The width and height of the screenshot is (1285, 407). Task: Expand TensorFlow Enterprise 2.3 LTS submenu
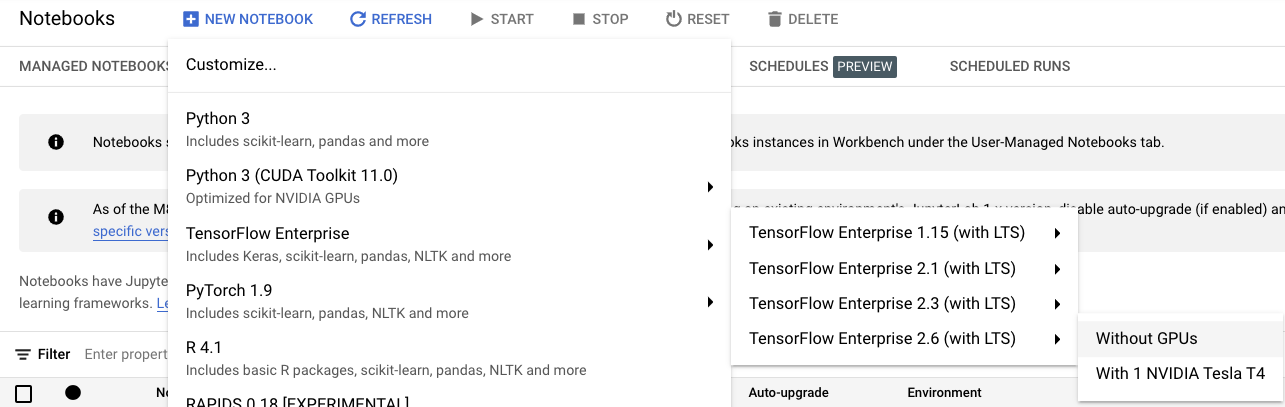pyautogui.click(x=1056, y=304)
